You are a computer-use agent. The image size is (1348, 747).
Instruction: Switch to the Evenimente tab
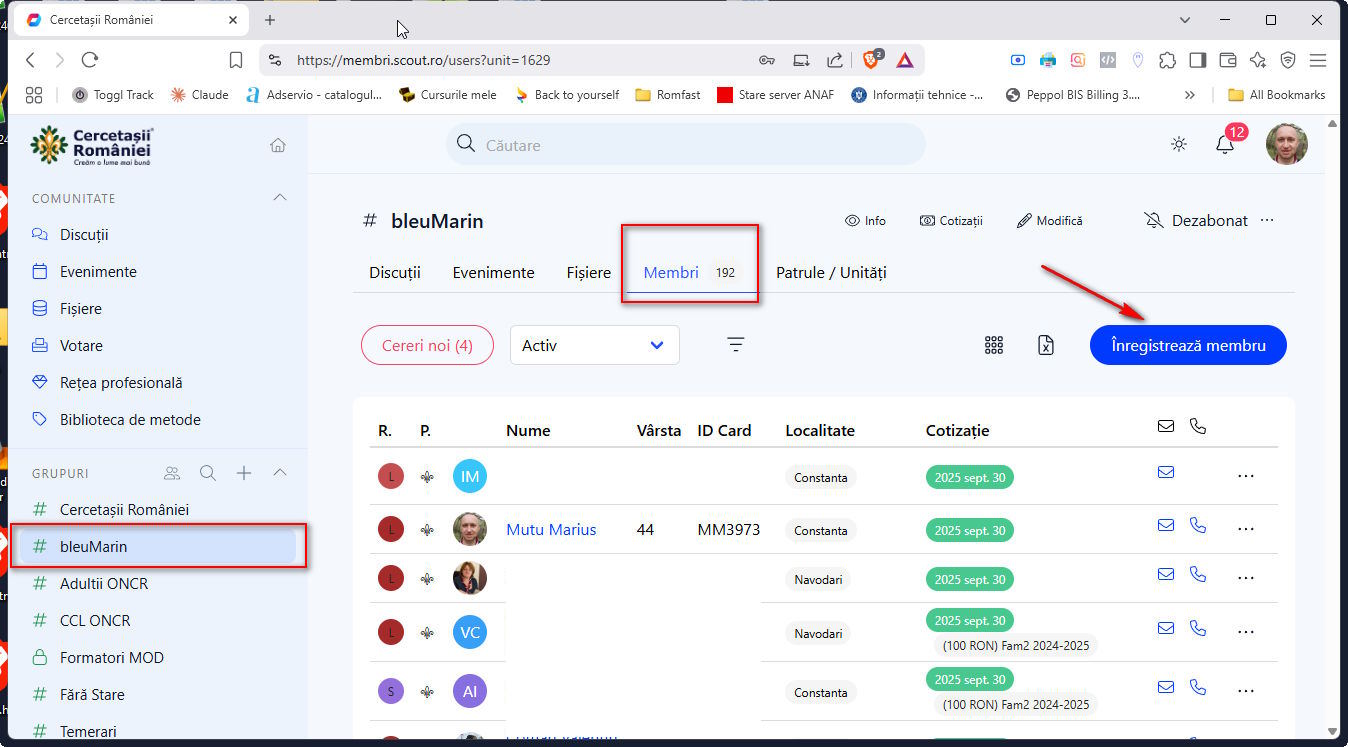pos(493,272)
